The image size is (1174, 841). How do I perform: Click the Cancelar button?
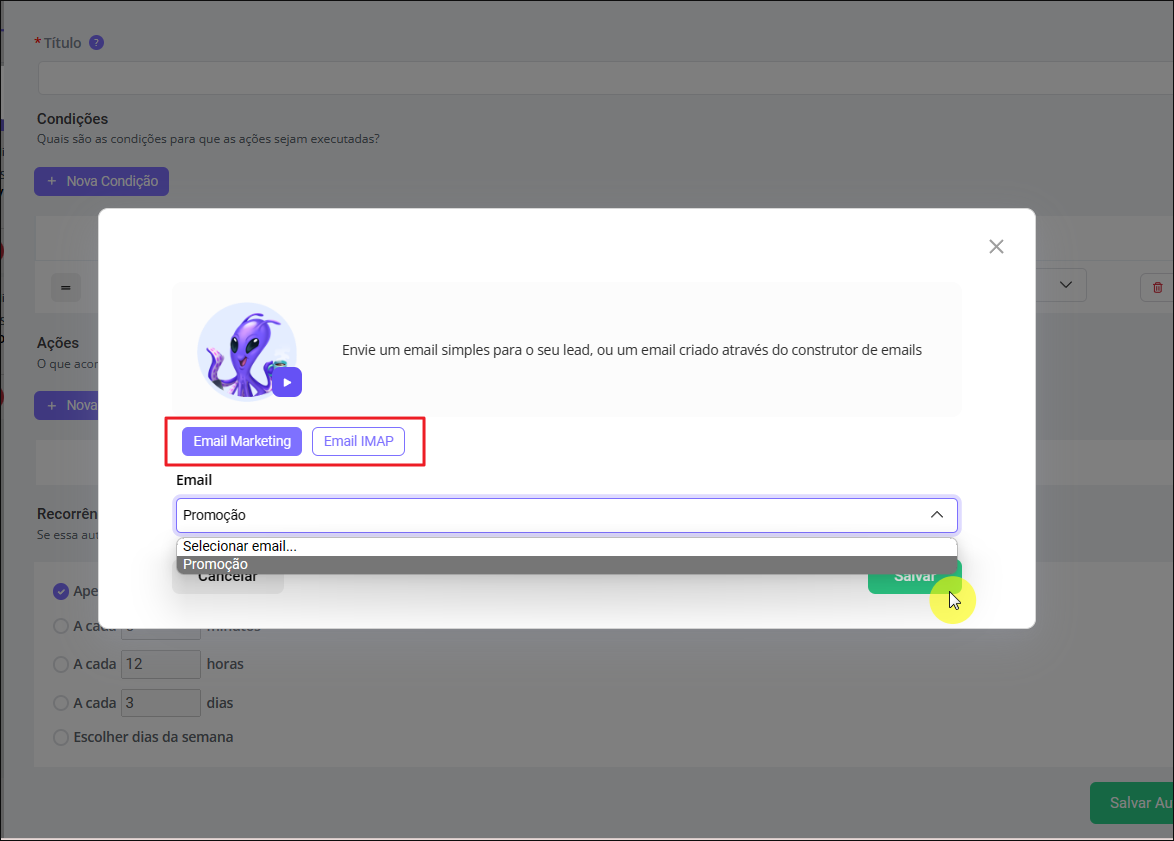click(228, 578)
